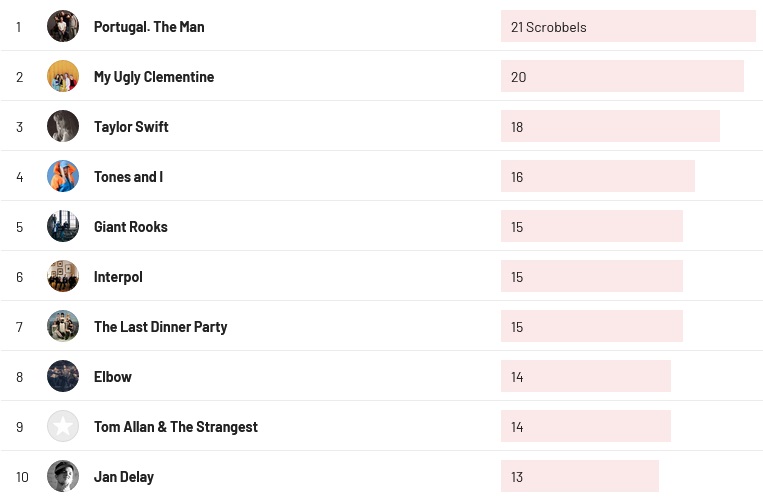Click Tones and I 16 scrobbles bar
The width and height of the screenshot is (763, 497).
(597, 177)
